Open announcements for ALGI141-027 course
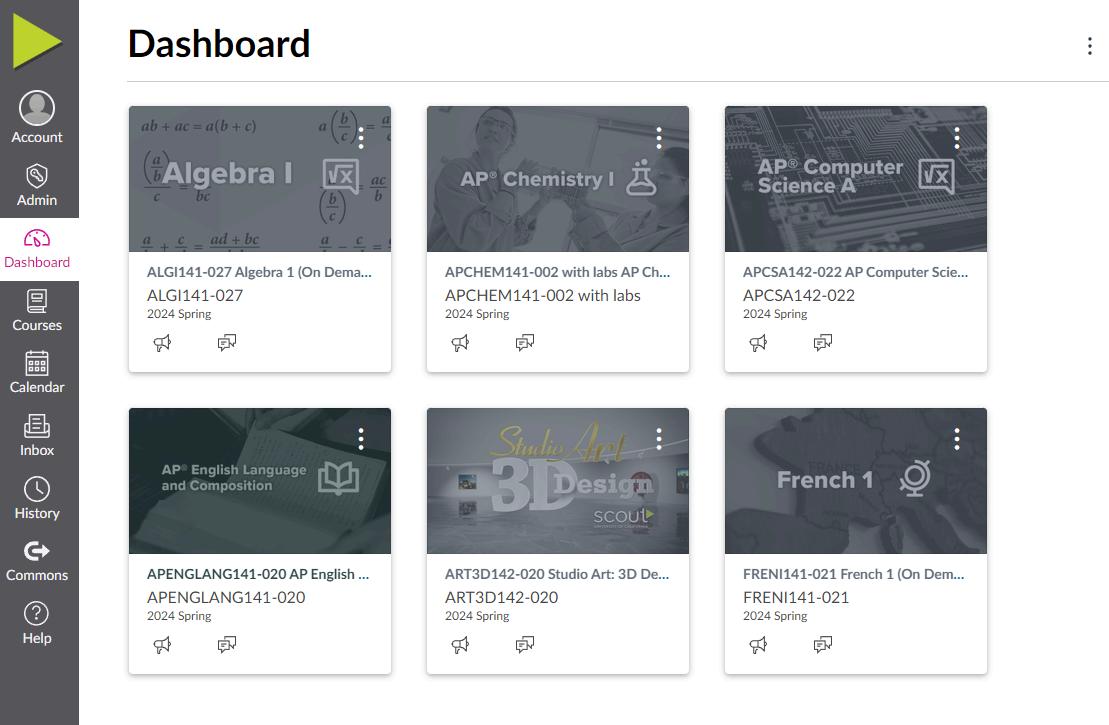 [x=163, y=343]
